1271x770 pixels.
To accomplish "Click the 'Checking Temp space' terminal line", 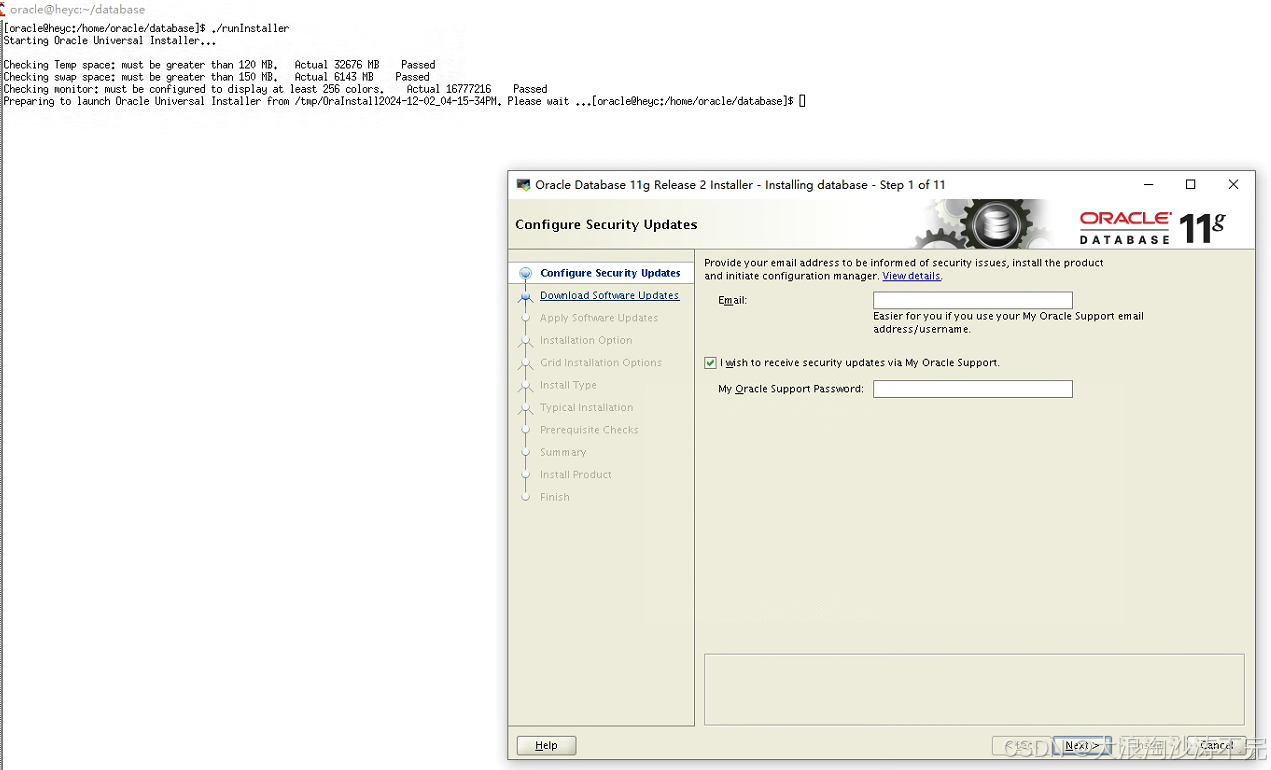I will (219, 65).
